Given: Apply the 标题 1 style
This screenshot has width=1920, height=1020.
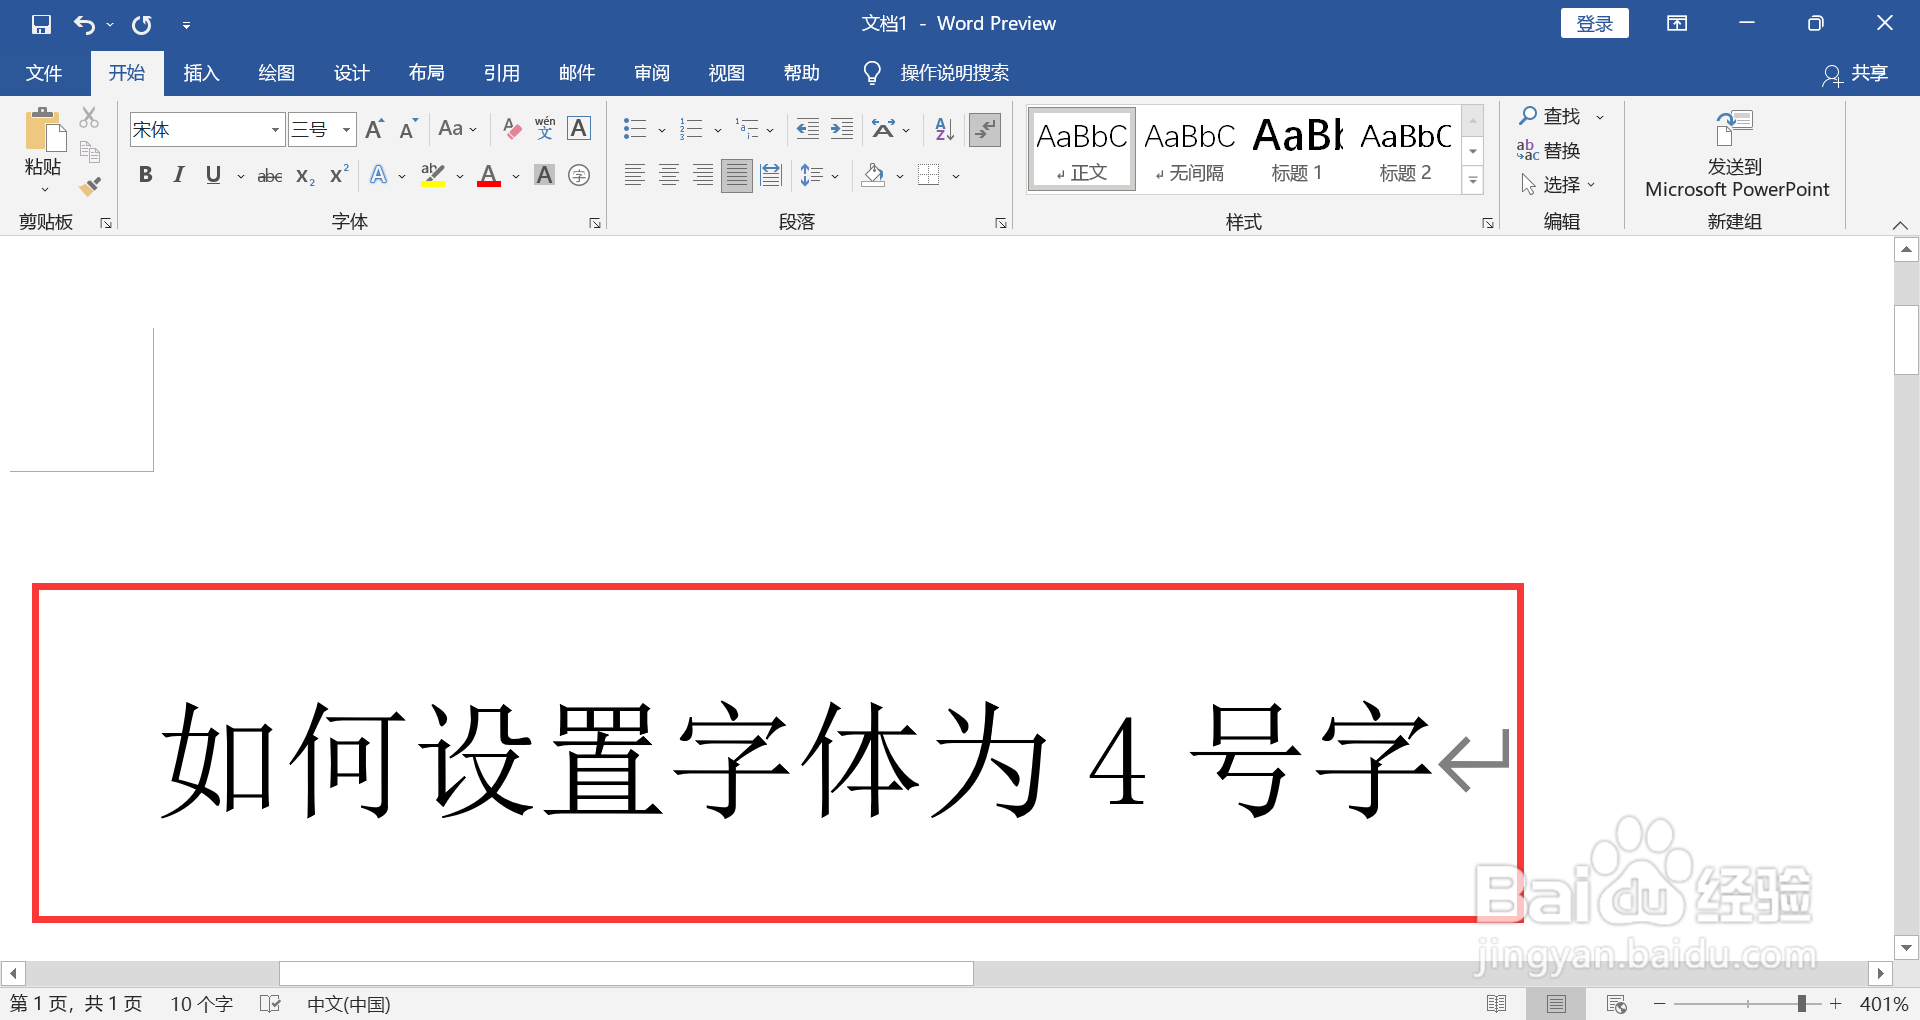Looking at the screenshot, I should coord(1297,150).
